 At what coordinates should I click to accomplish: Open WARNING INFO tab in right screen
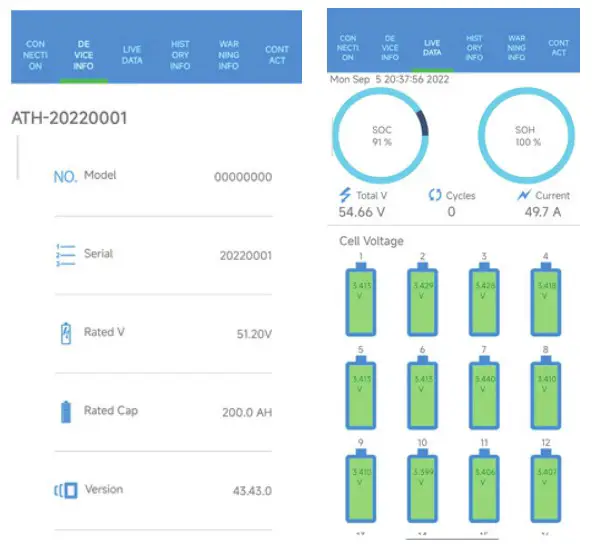[516, 48]
